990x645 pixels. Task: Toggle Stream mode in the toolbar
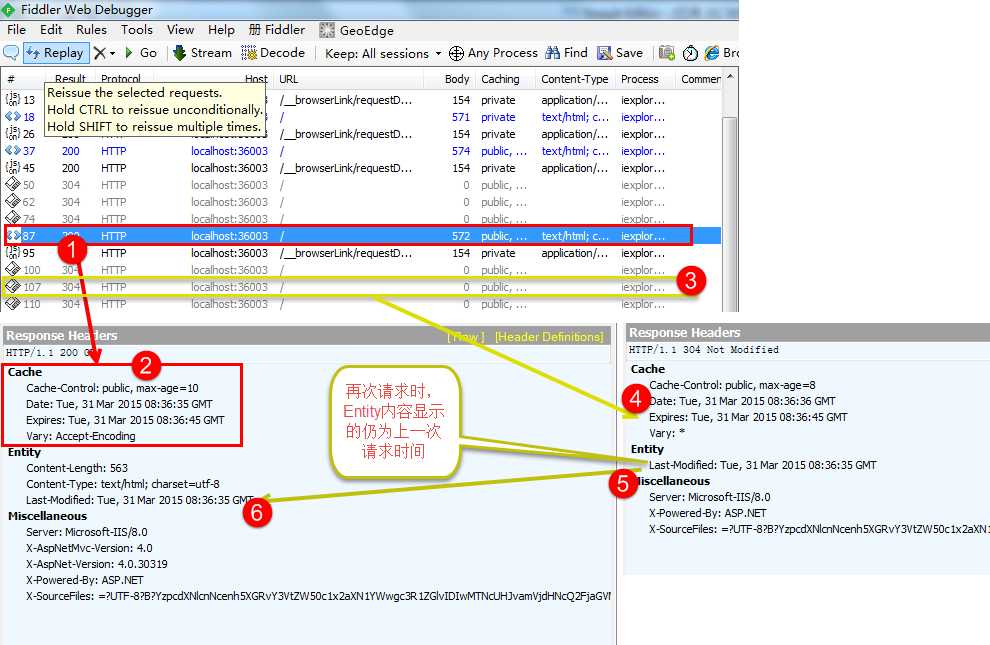click(x=202, y=53)
